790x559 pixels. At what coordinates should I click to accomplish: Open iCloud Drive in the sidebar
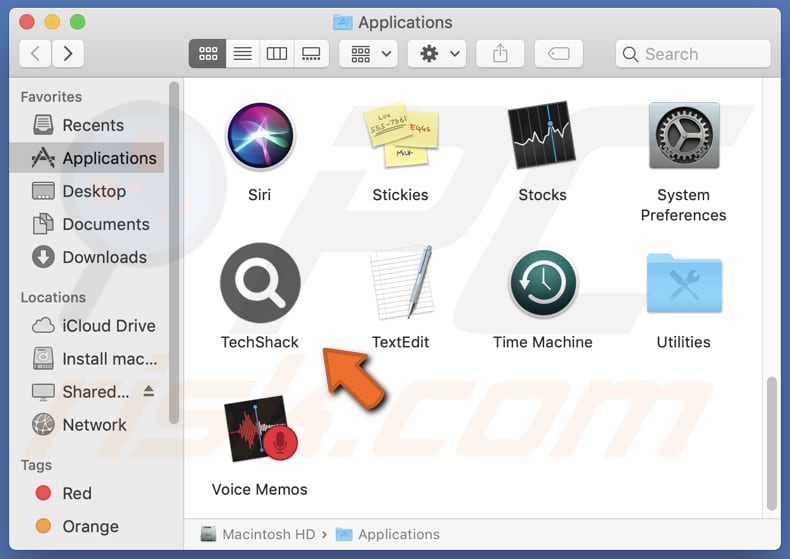click(x=87, y=326)
